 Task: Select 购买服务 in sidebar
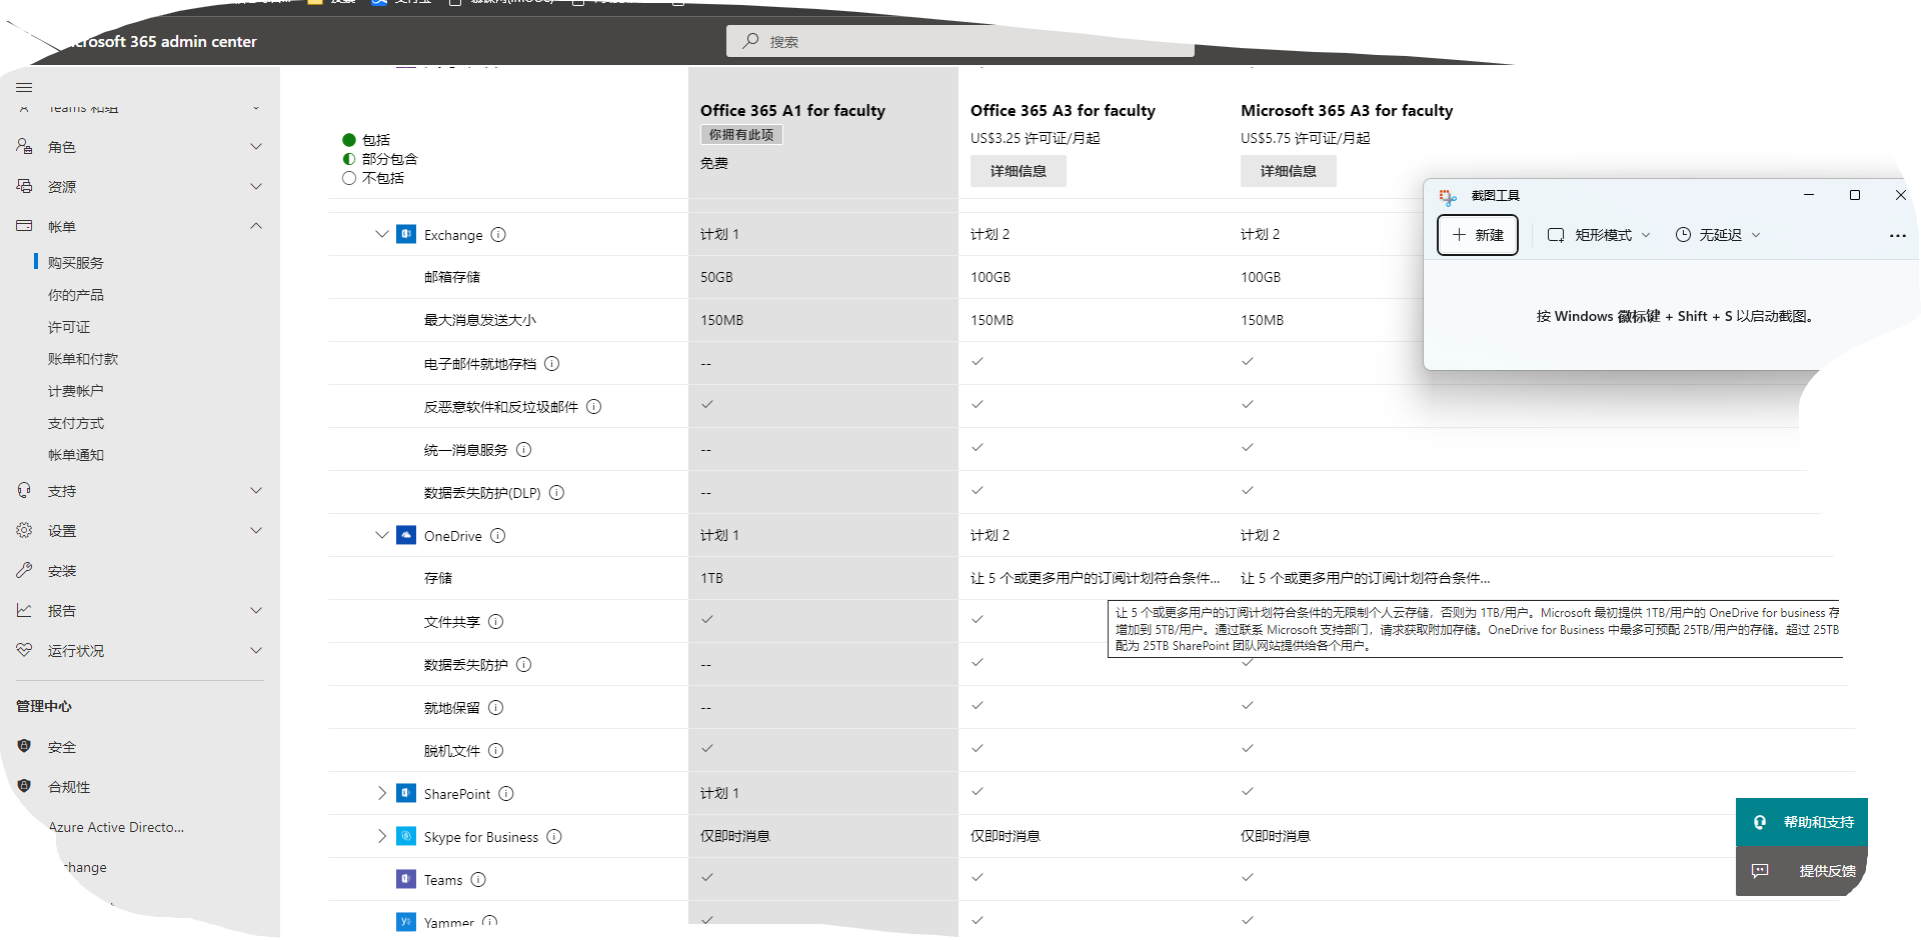coord(76,262)
